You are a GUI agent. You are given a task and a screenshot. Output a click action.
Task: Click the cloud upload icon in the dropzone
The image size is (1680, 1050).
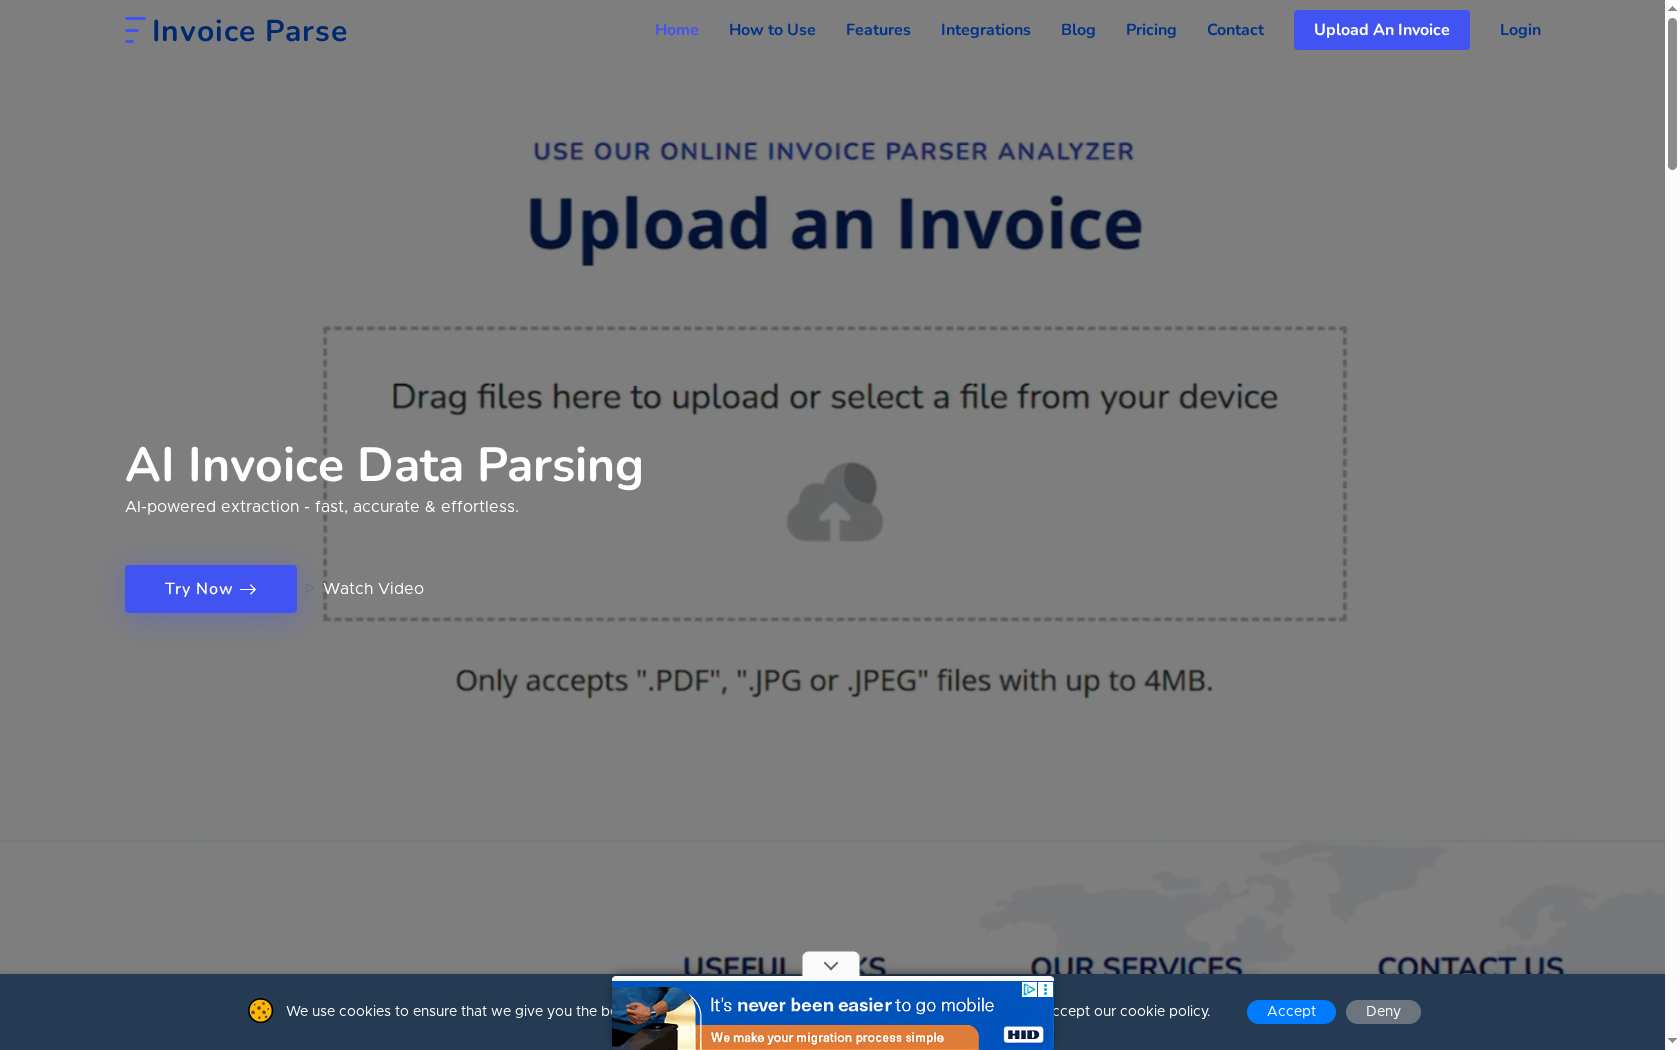pyautogui.click(x=836, y=502)
